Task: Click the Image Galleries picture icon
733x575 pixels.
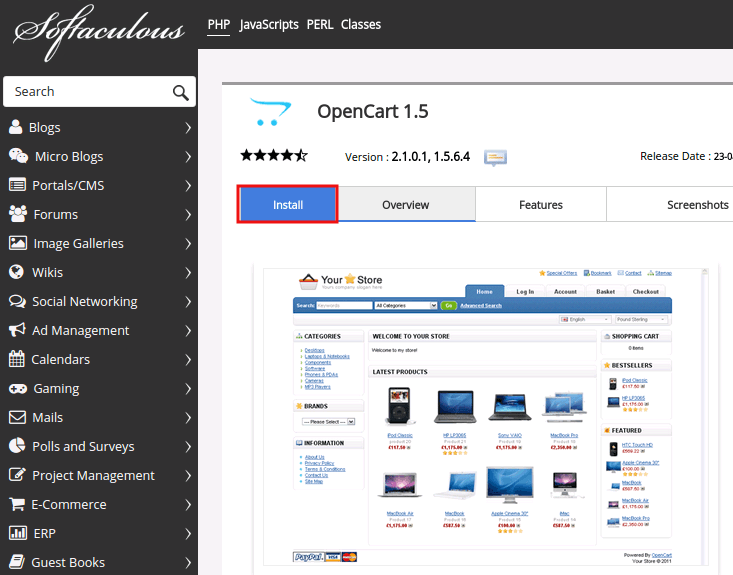Action: [18, 243]
